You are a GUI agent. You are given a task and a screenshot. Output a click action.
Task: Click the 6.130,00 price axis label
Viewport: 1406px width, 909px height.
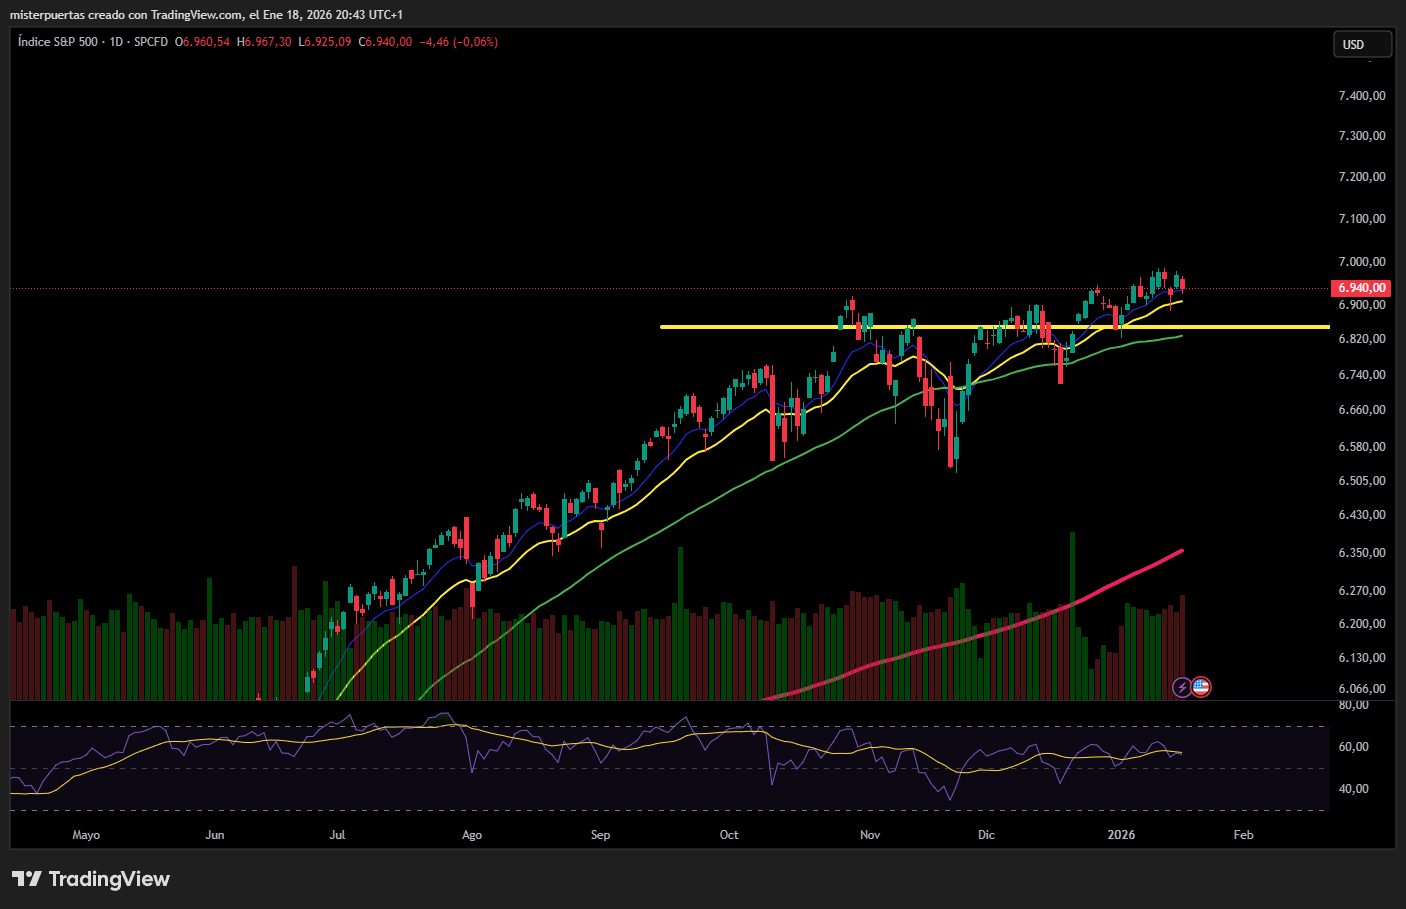click(1362, 658)
